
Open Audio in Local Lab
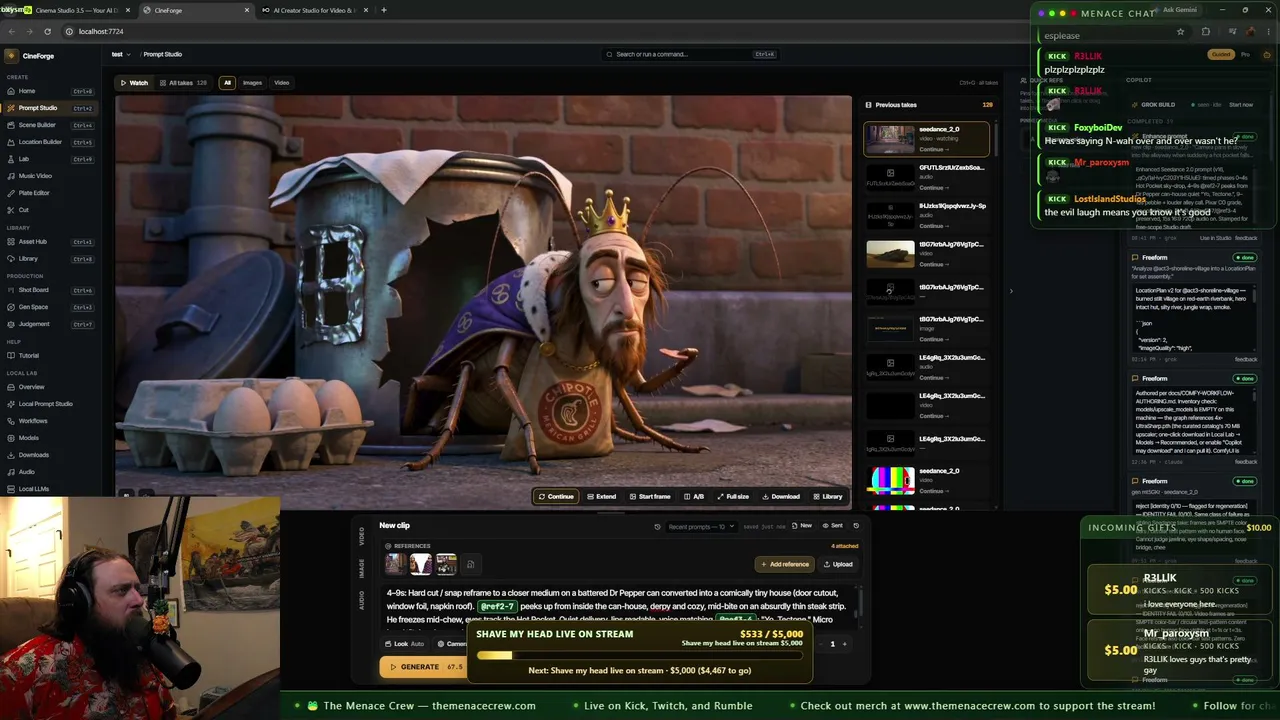tap(50, 472)
